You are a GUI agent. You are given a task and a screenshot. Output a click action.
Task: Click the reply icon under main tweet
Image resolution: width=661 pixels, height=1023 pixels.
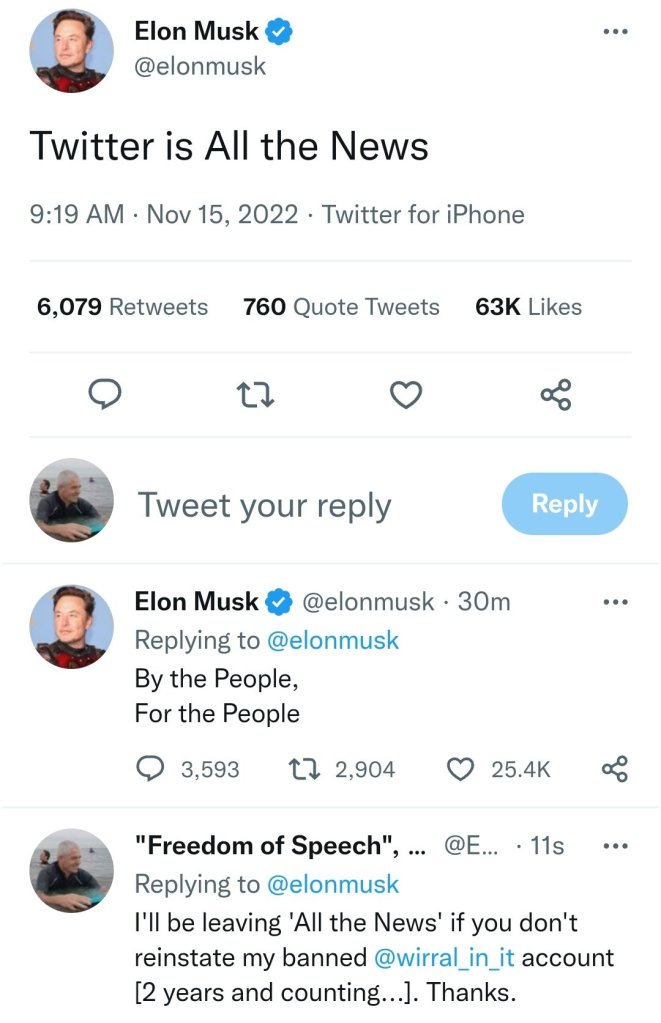tap(105, 396)
